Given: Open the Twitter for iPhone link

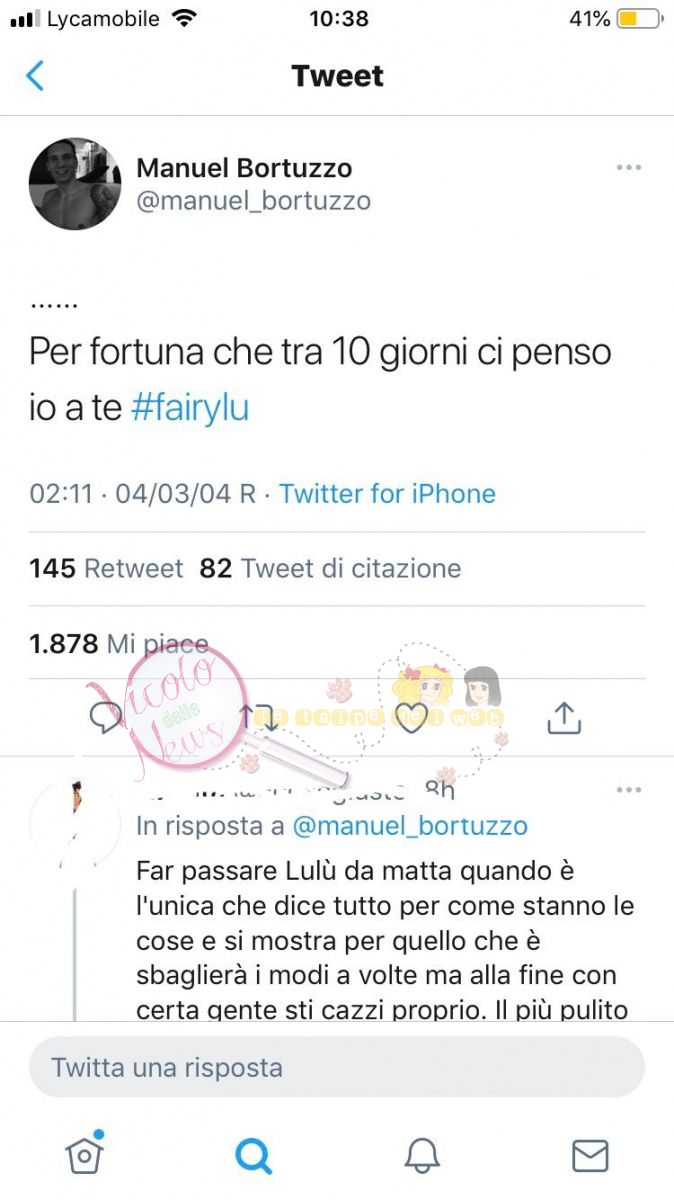Looking at the screenshot, I should point(387,493).
